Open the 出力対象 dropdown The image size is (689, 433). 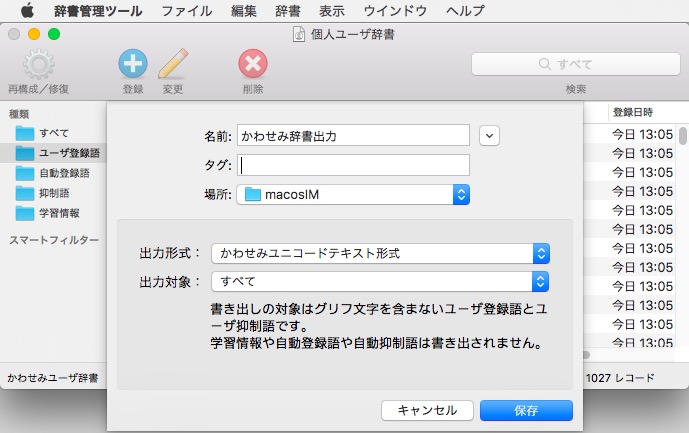tap(380, 281)
